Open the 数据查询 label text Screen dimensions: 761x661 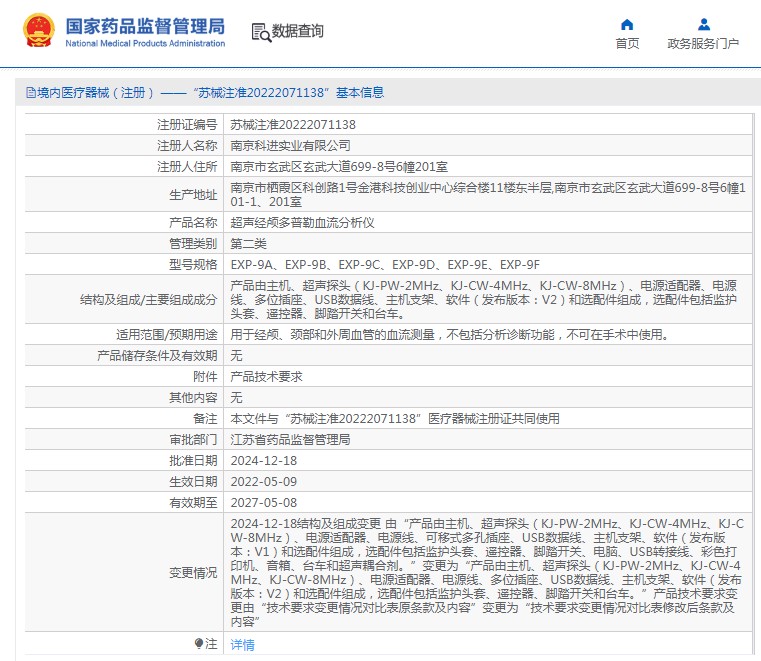click(x=298, y=31)
